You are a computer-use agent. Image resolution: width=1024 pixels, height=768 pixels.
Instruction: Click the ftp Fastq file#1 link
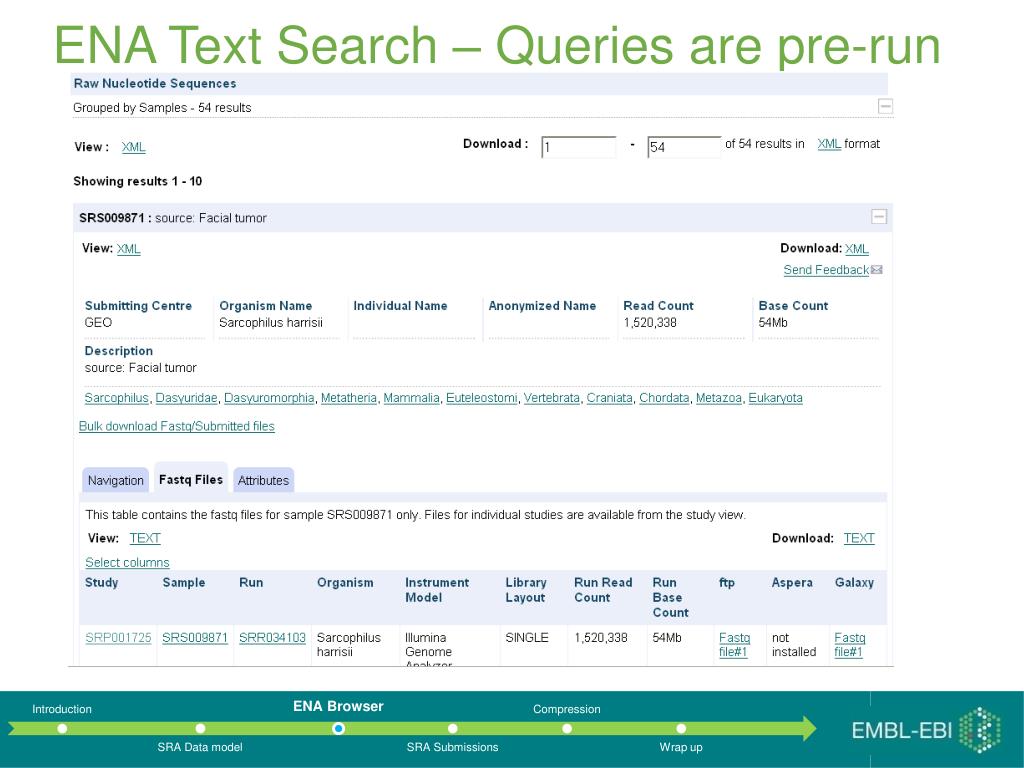point(734,645)
